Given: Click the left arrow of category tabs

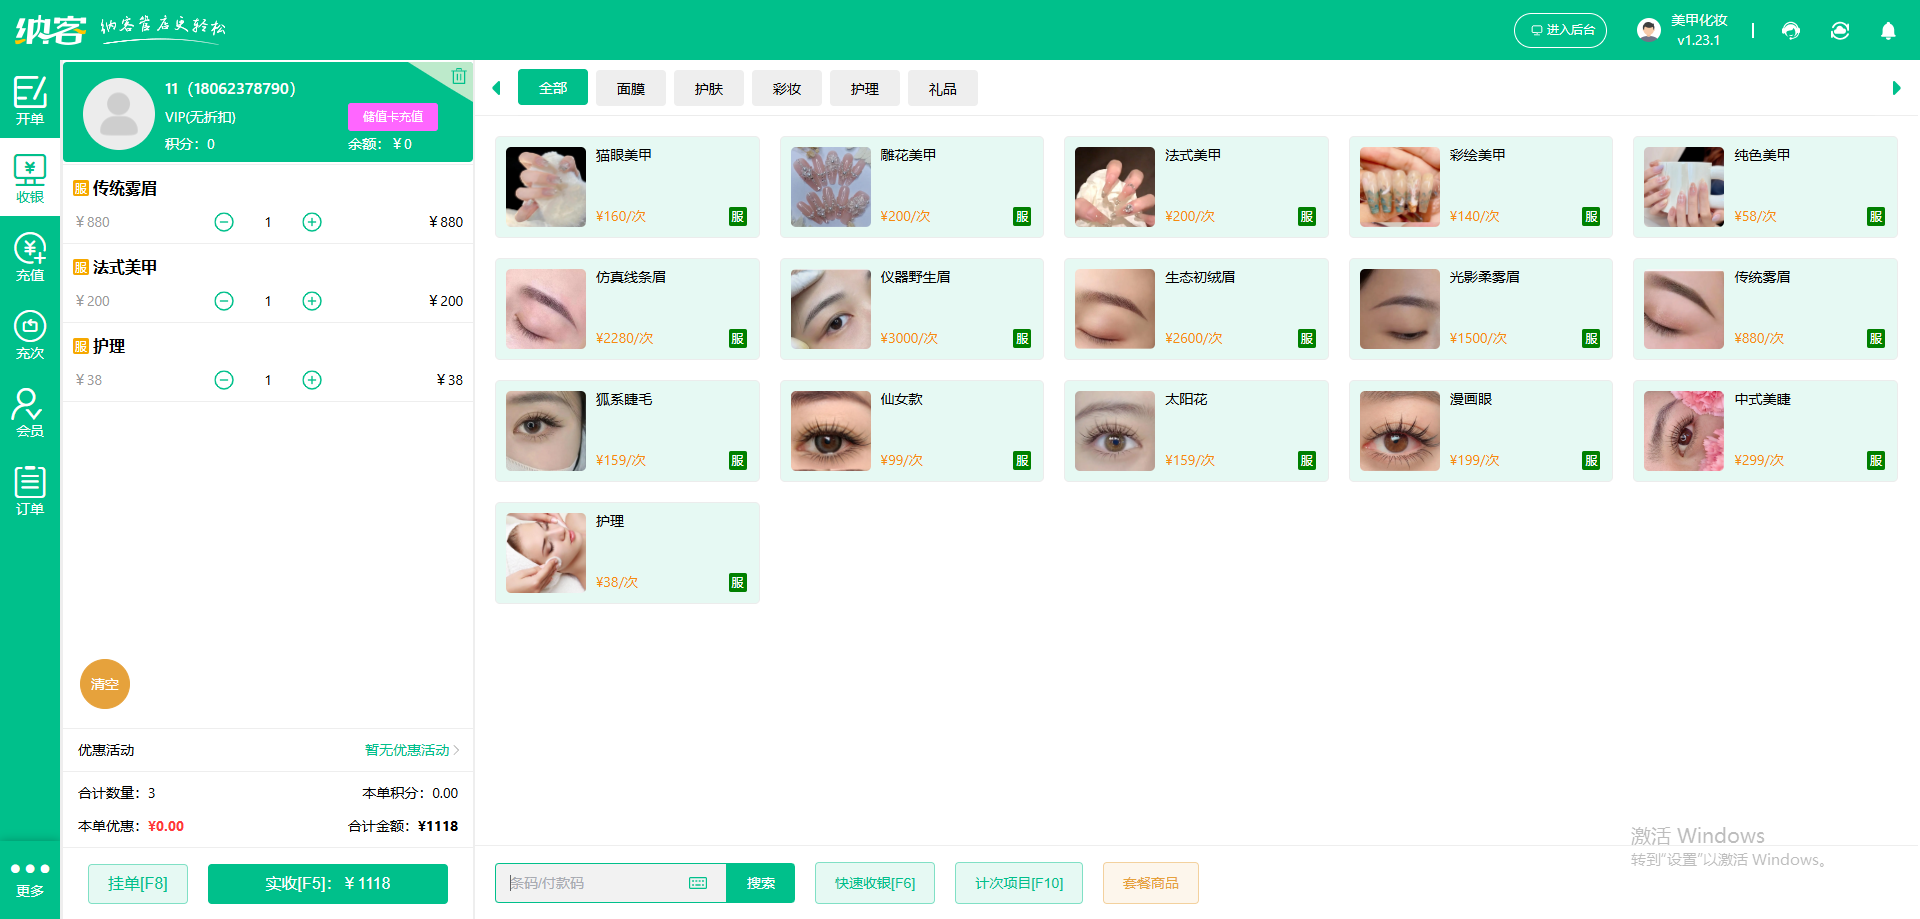Looking at the screenshot, I should pyautogui.click(x=496, y=88).
